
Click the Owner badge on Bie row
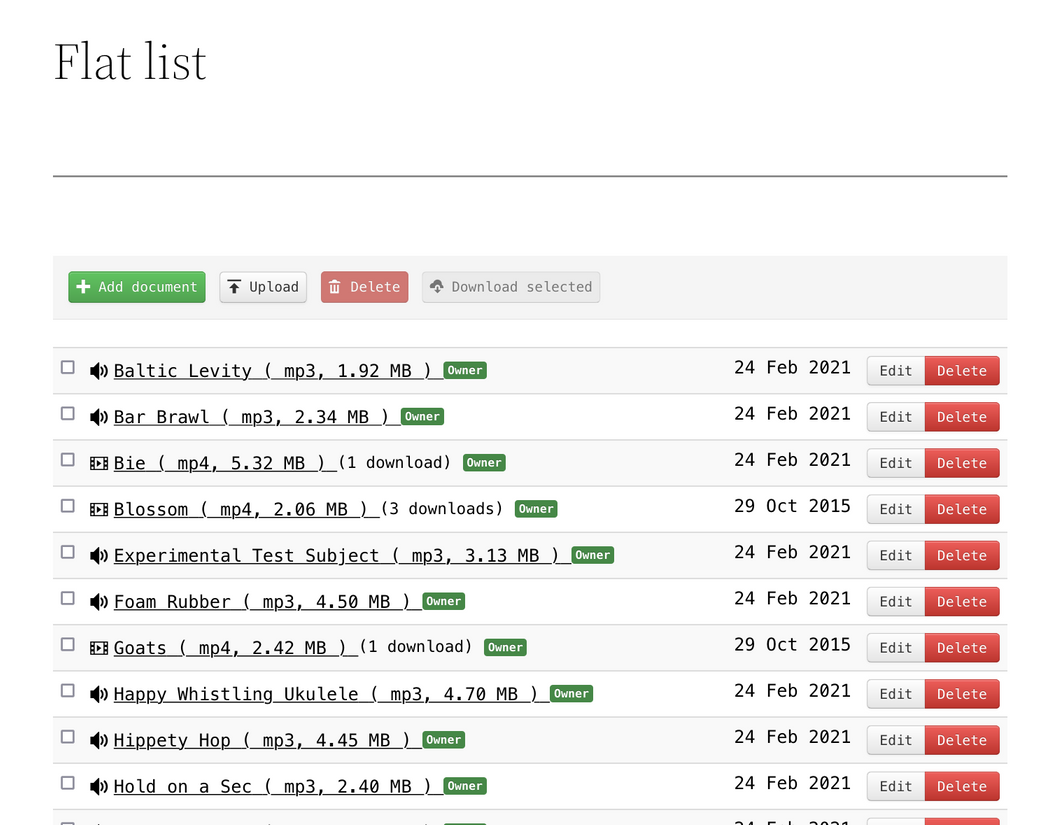pos(484,463)
